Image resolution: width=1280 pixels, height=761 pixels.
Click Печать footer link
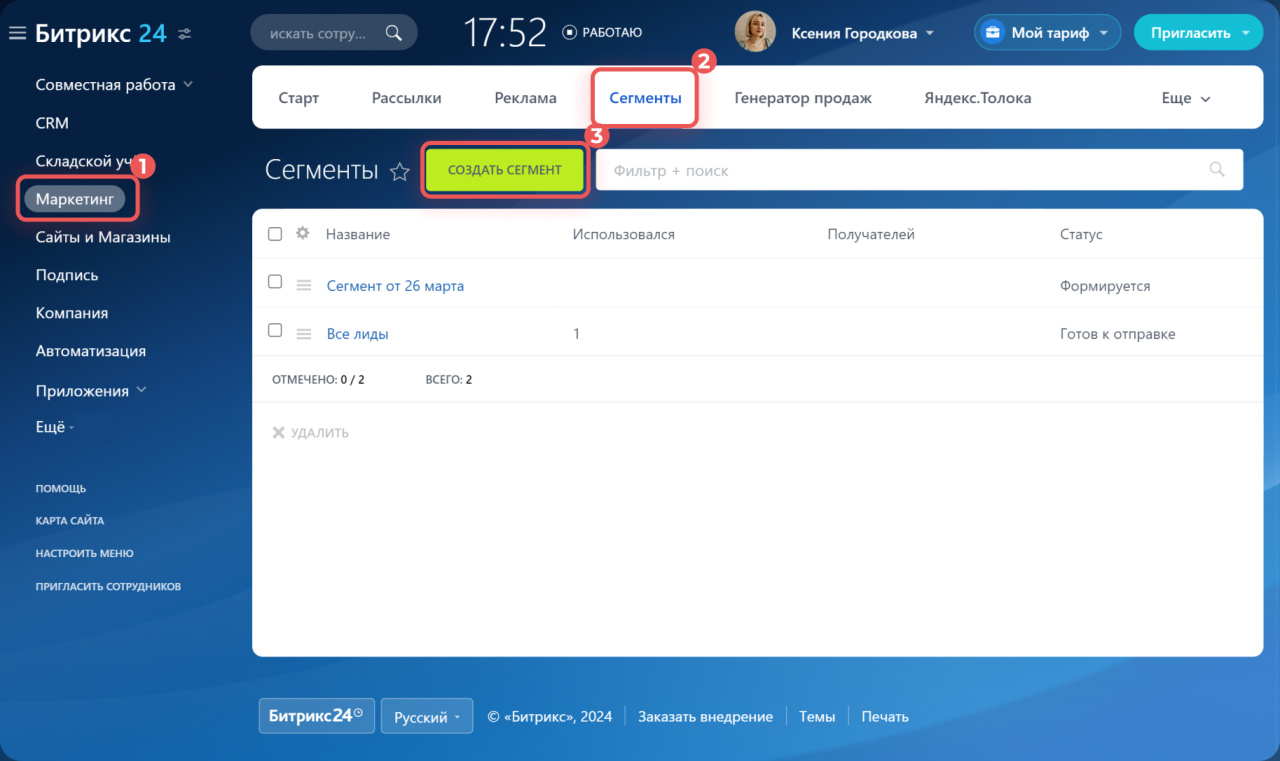pos(885,716)
